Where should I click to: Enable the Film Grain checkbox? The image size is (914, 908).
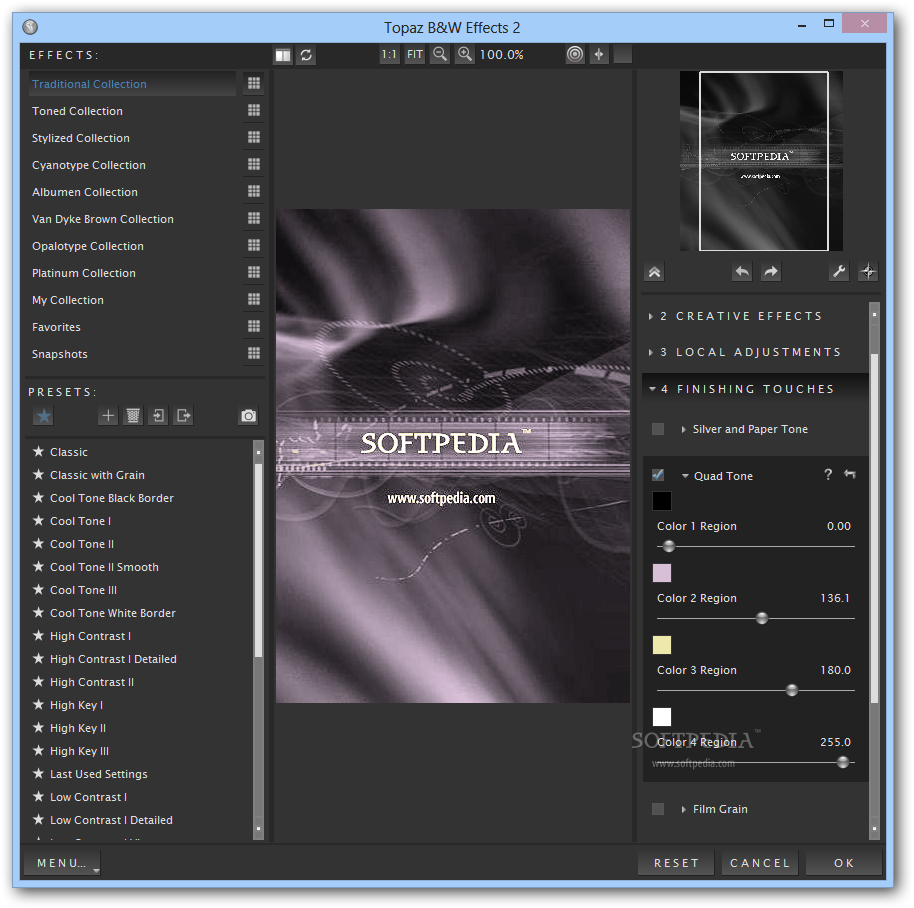(658, 810)
